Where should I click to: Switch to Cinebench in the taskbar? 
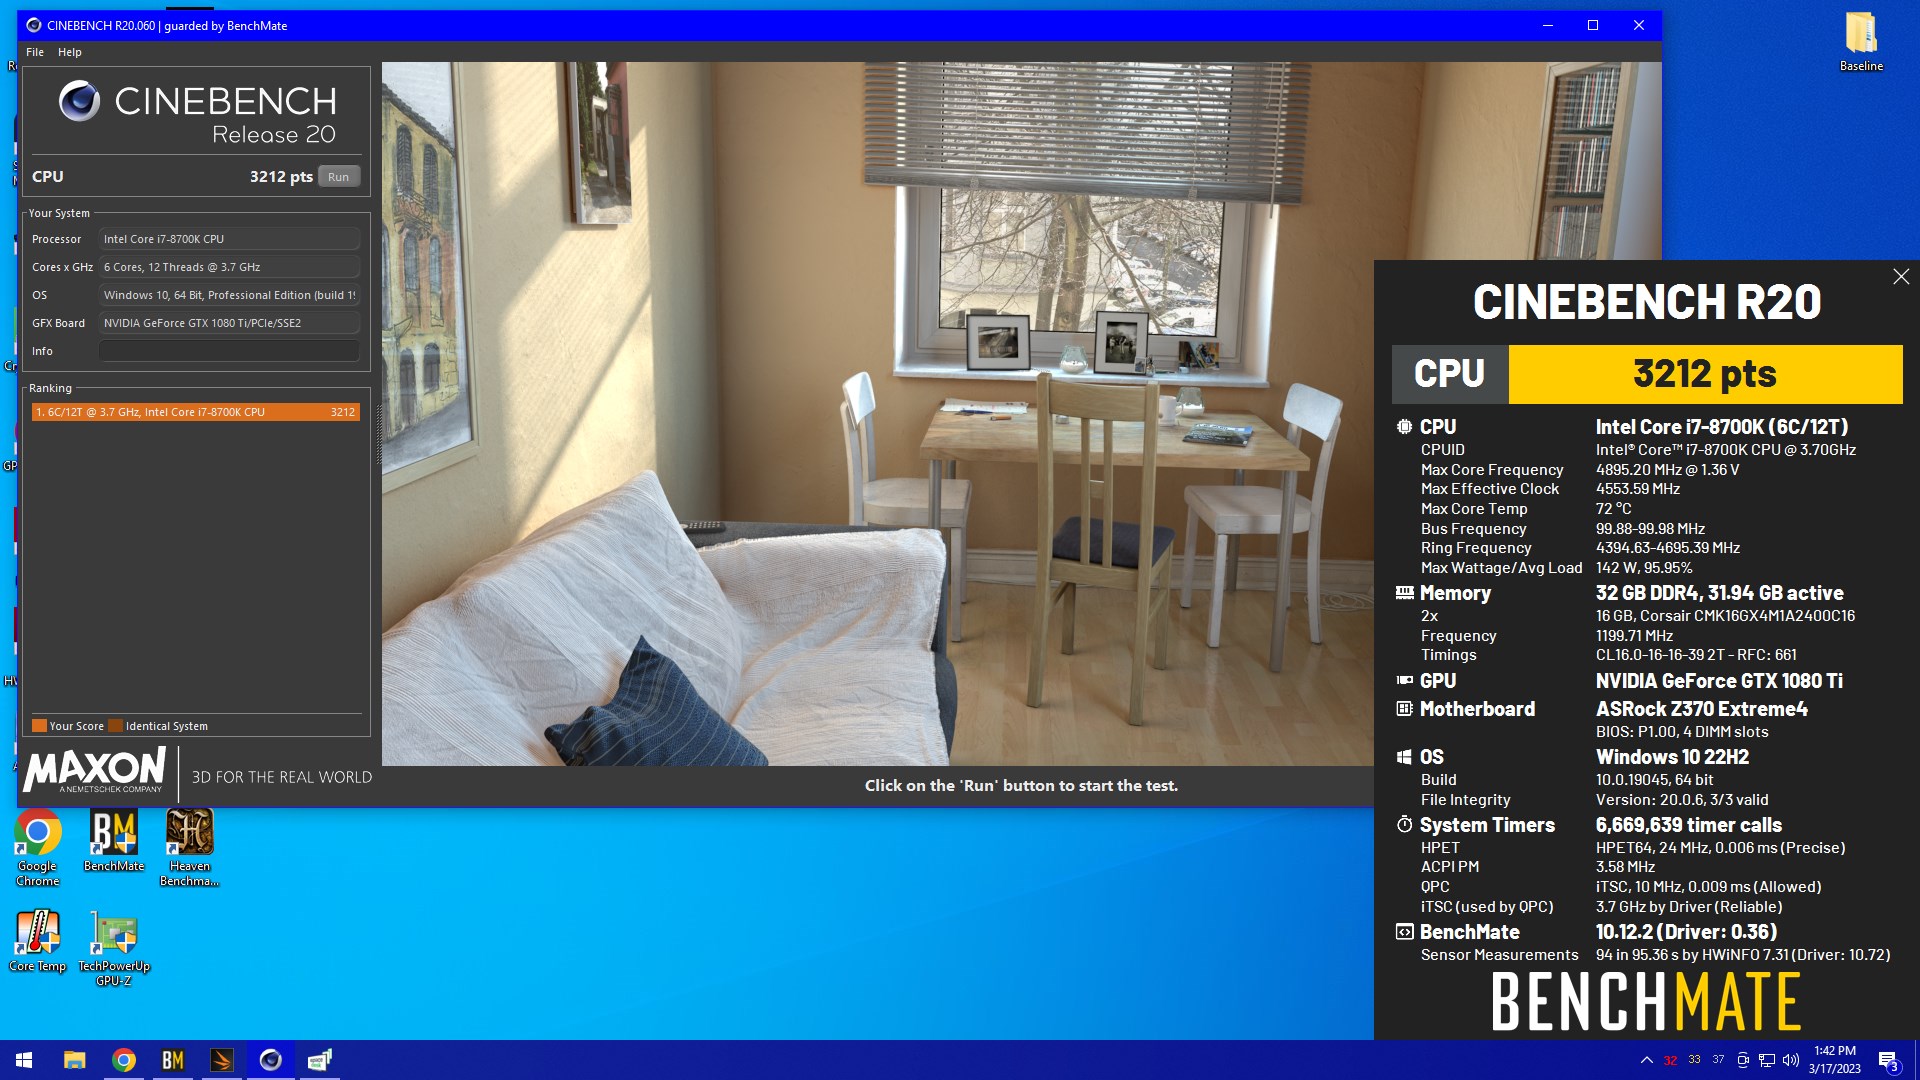pyautogui.click(x=270, y=1060)
